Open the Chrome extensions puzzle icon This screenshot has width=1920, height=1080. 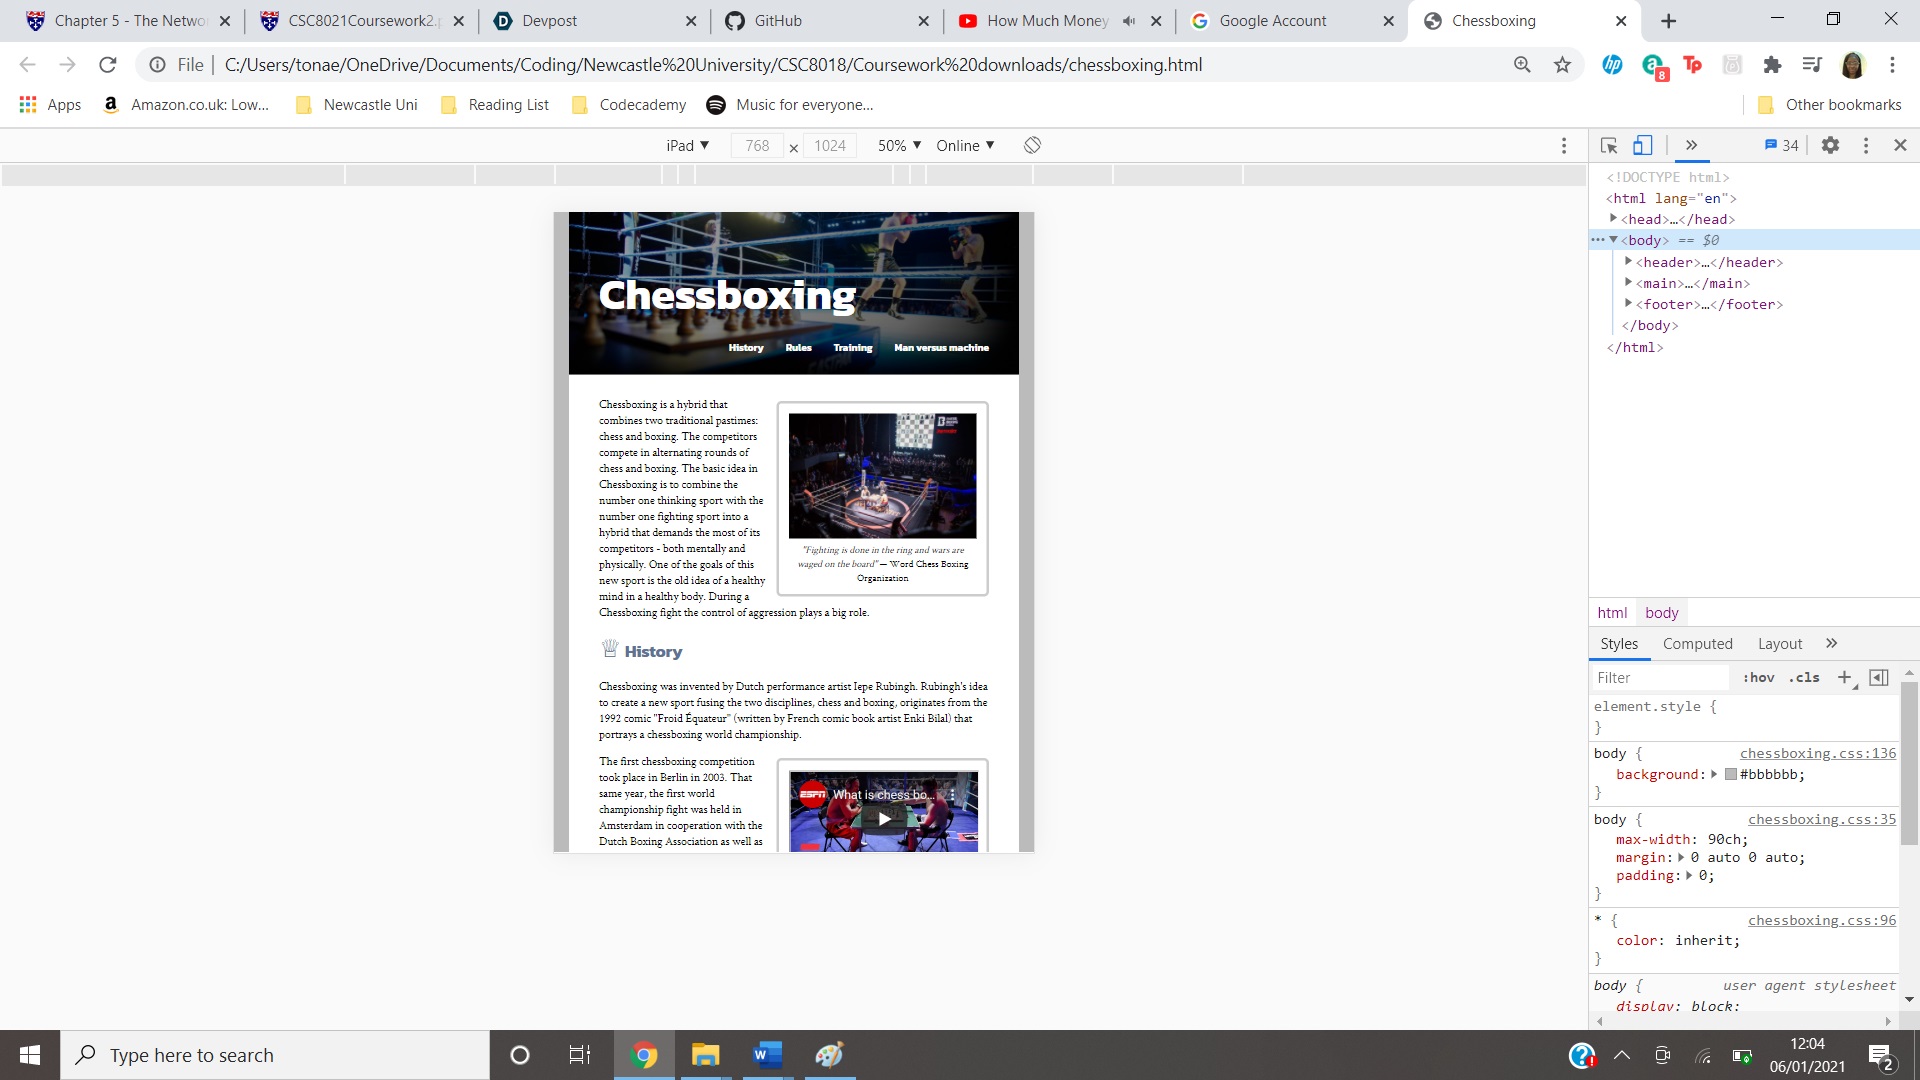1772,65
